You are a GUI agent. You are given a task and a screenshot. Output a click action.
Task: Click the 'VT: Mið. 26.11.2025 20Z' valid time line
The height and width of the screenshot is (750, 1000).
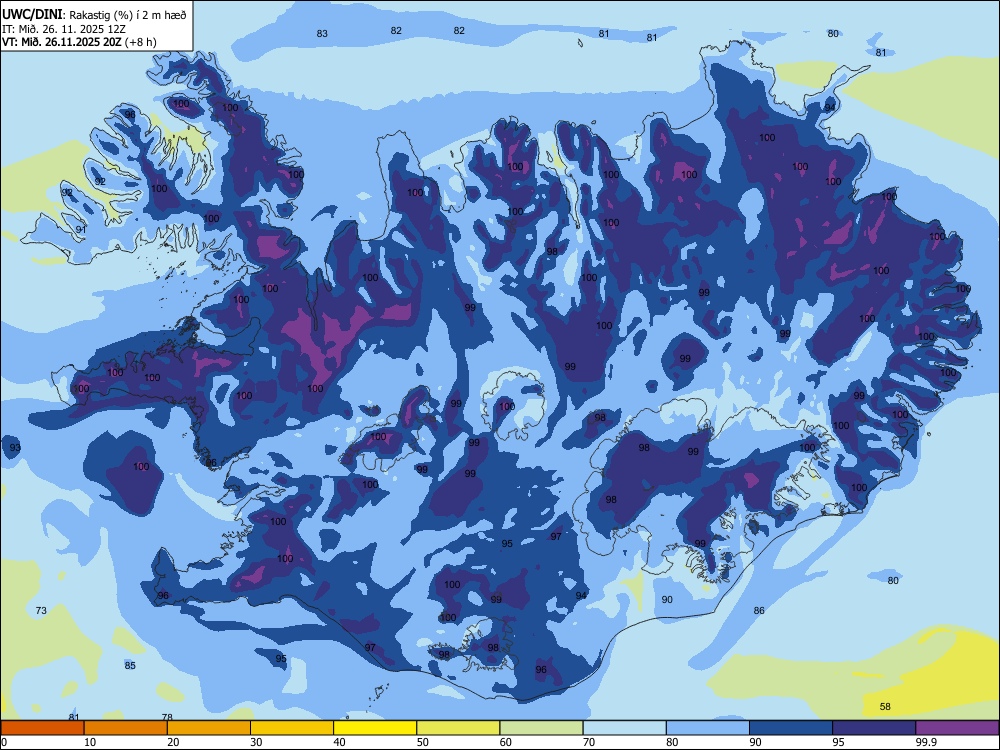click(63, 42)
